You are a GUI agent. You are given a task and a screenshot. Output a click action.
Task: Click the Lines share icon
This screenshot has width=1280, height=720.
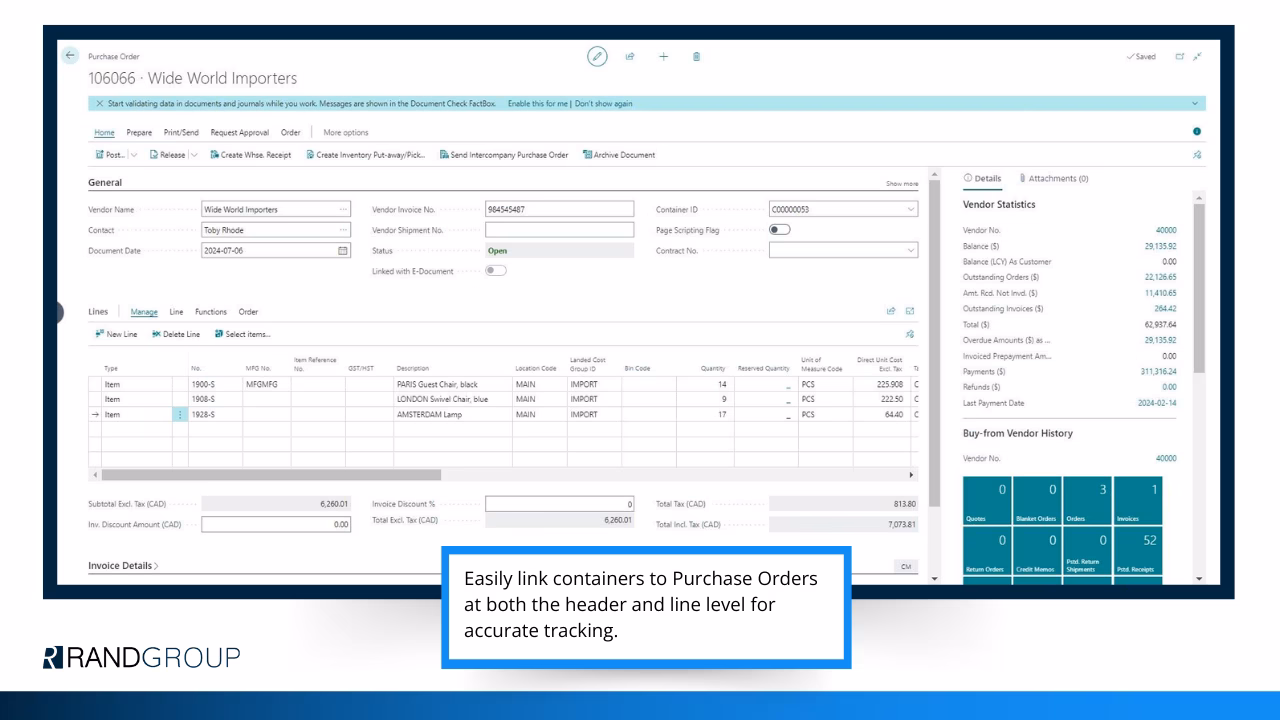point(891,313)
